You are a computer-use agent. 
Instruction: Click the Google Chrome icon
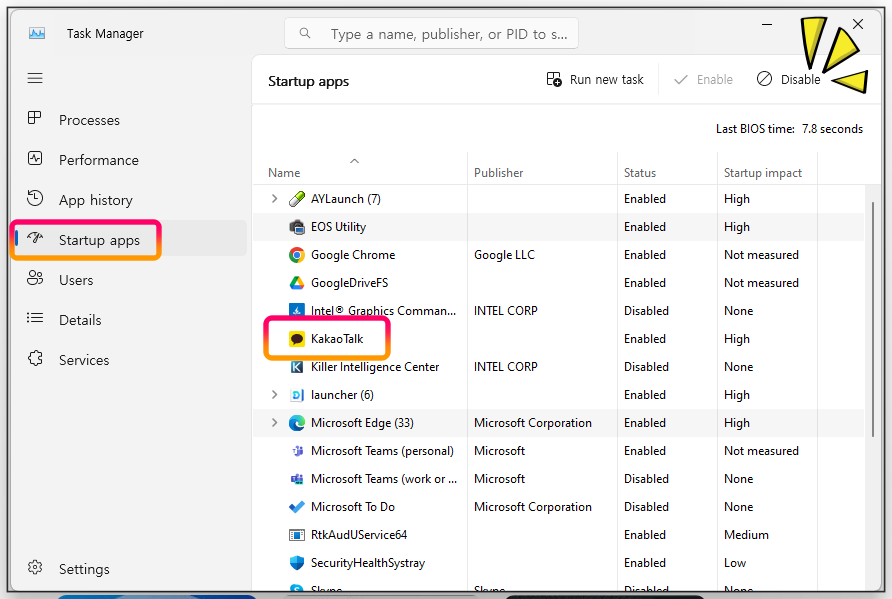pyautogui.click(x=297, y=255)
